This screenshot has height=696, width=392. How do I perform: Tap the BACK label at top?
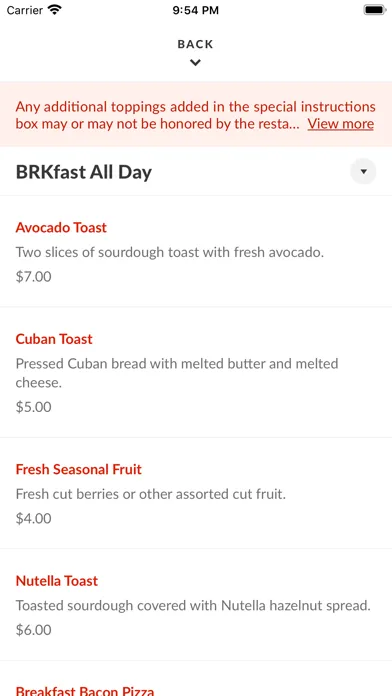(x=195, y=44)
